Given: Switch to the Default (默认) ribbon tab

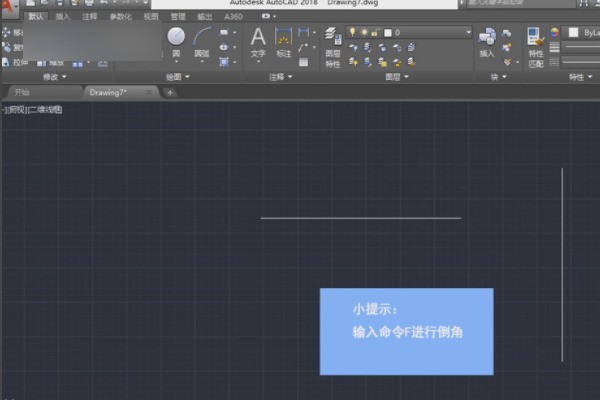Looking at the screenshot, I should coord(36,16).
